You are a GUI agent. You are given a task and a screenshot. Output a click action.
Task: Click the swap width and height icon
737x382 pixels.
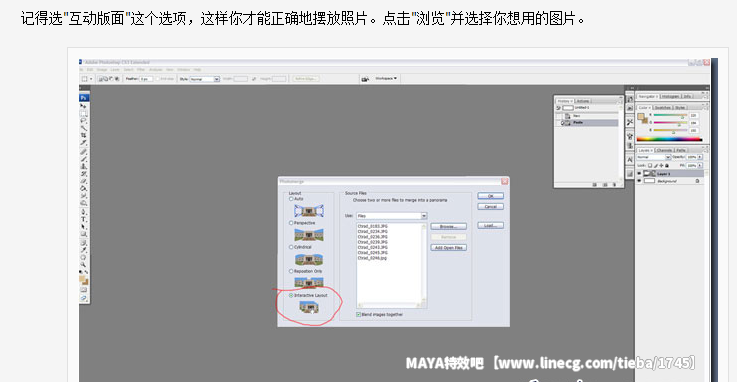[254, 78]
